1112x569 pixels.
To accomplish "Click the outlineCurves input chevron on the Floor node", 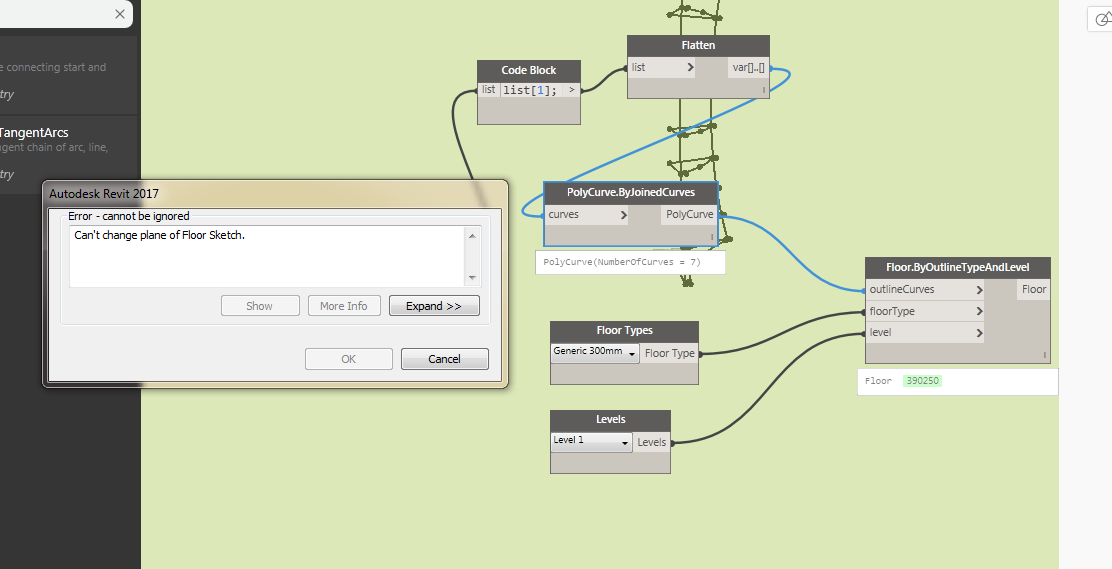I will [x=979, y=289].
